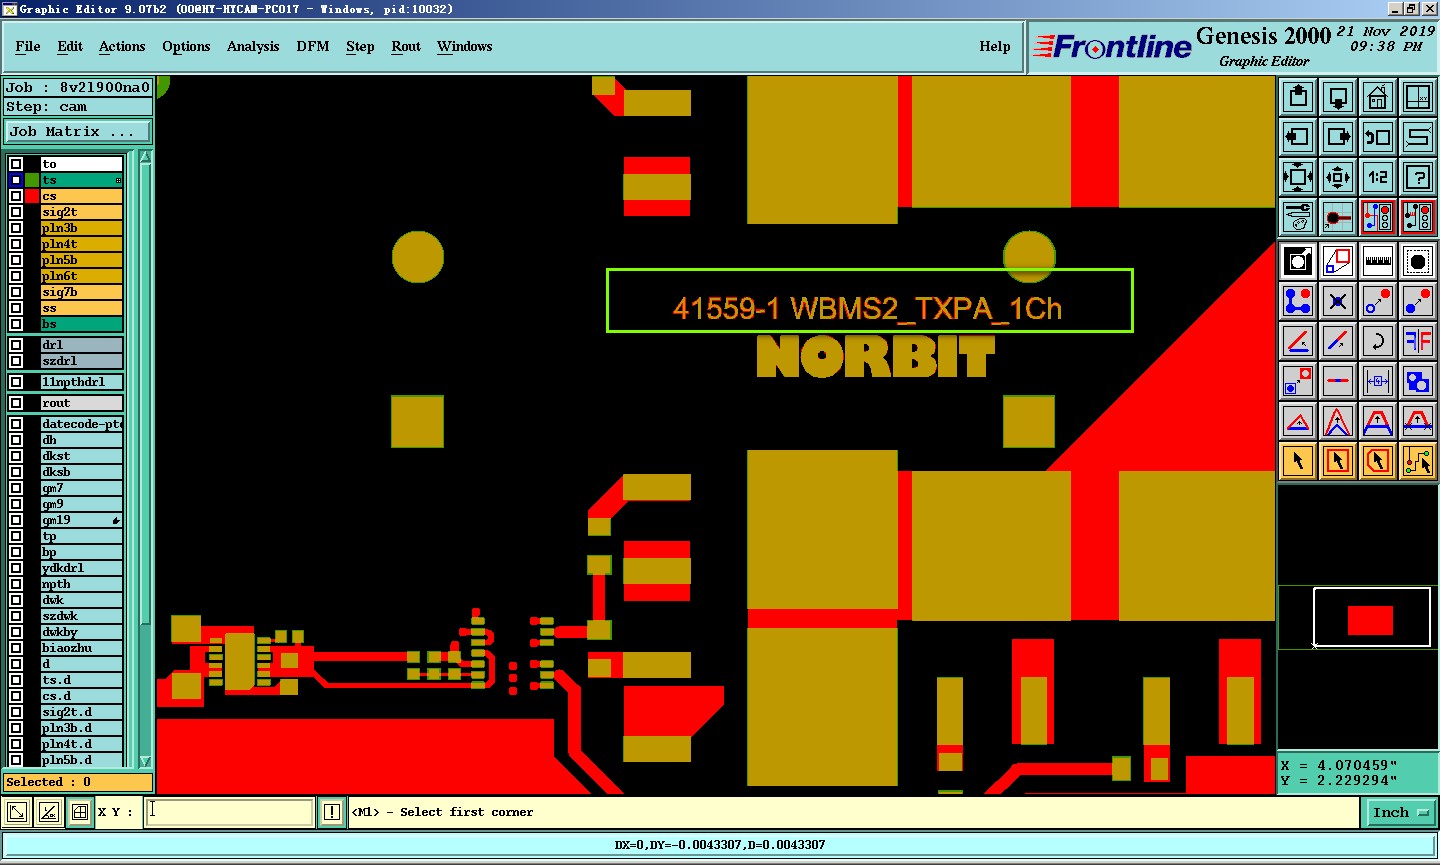The image size is (1440, 865).
Task: Click the pan down view icon
Action: (x=1338, y=97)
